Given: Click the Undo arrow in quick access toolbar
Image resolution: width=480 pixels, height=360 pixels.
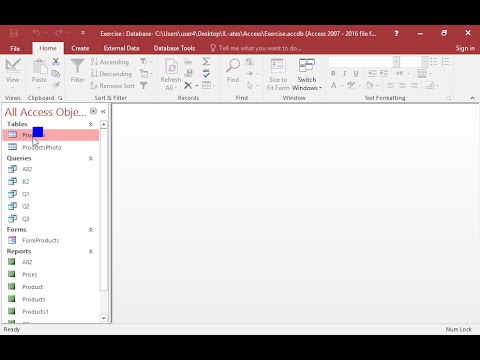Looking at the screenshot, I should (36, 33).
